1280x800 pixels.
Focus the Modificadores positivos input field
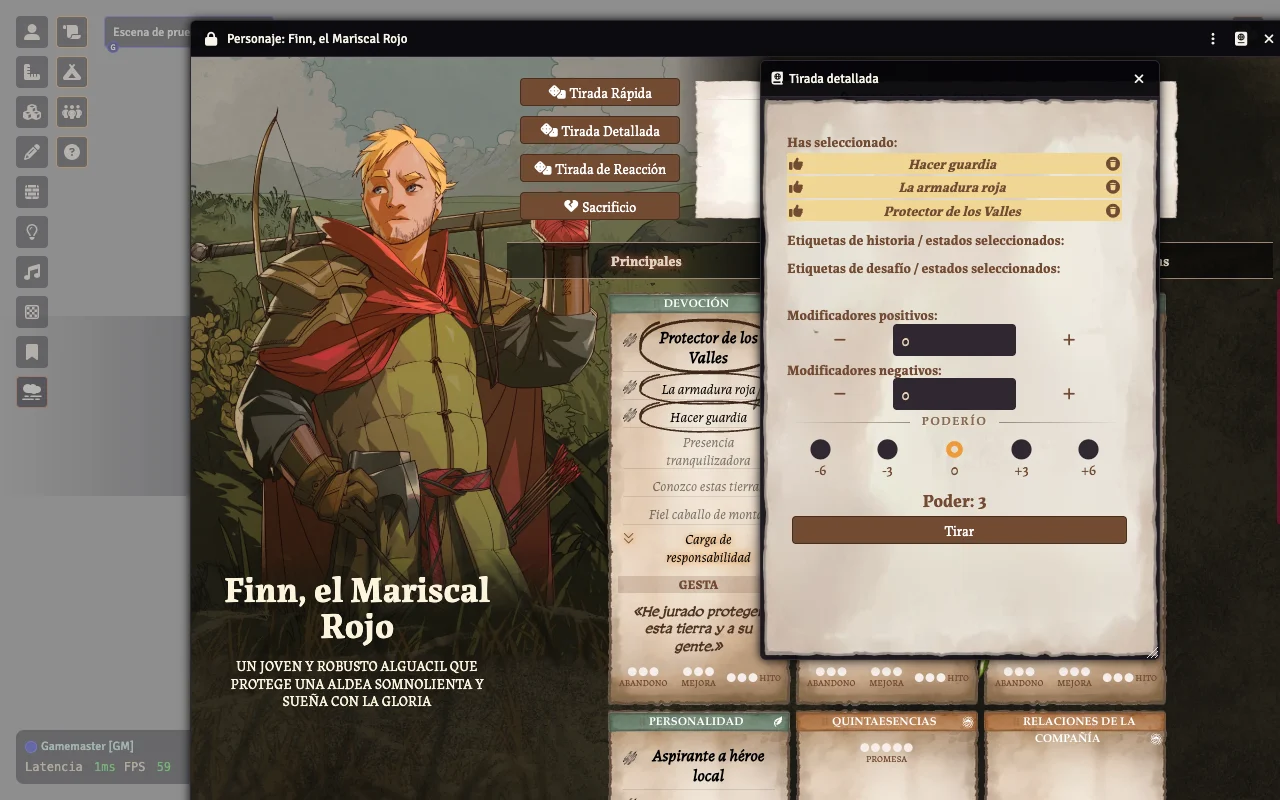(x=954, y=340)
